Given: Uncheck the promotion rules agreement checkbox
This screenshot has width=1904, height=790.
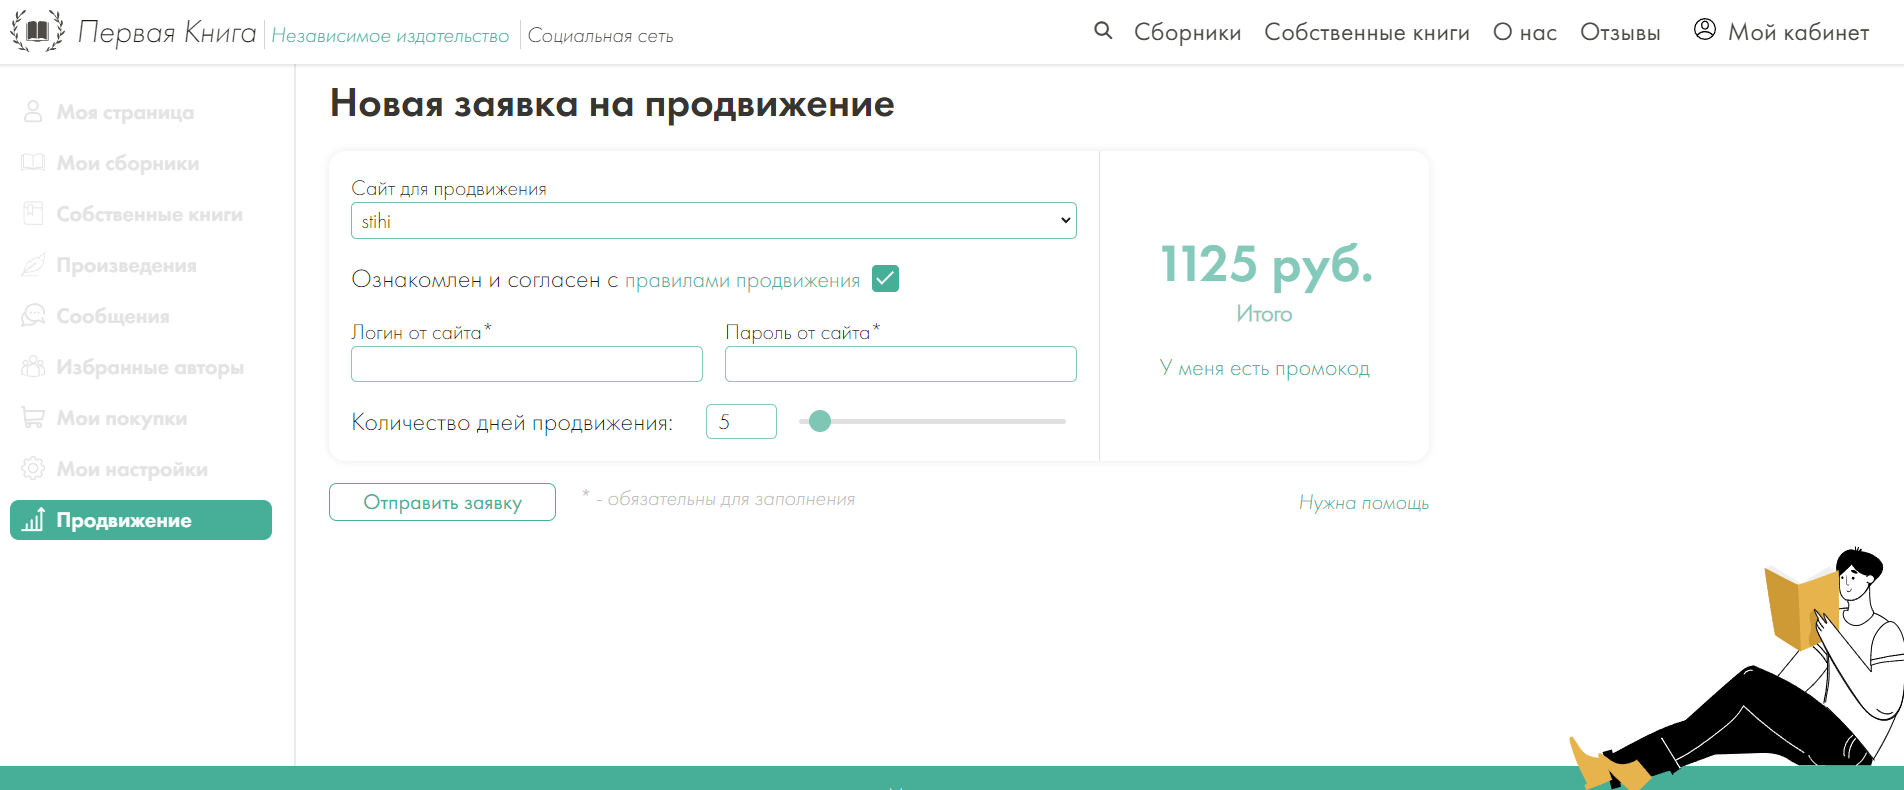Looking at the screenshot, I should pos(885,279).
